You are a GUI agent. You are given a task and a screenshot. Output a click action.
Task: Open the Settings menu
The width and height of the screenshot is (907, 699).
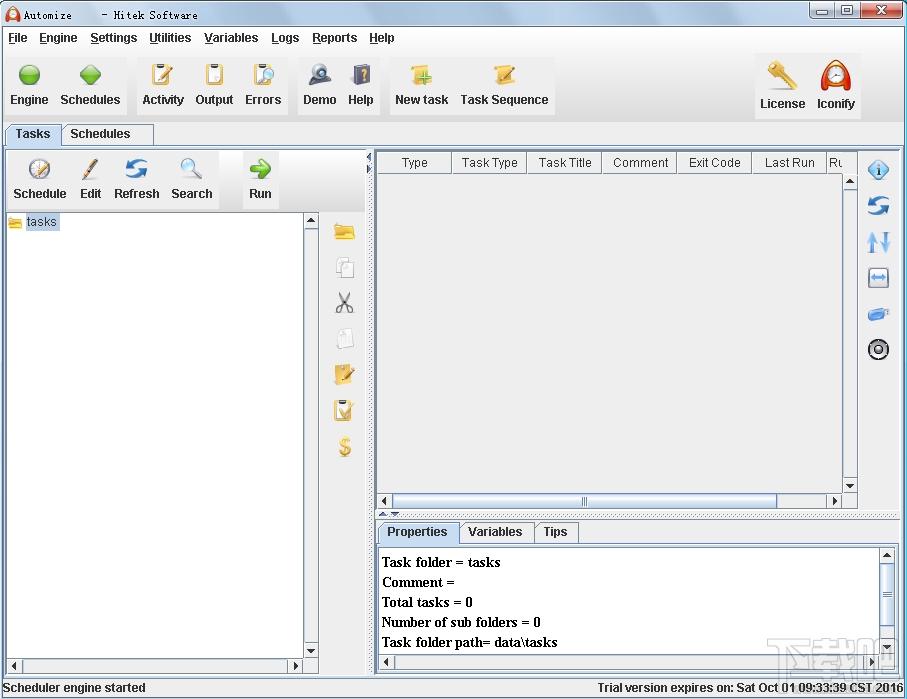click(113, 38)
